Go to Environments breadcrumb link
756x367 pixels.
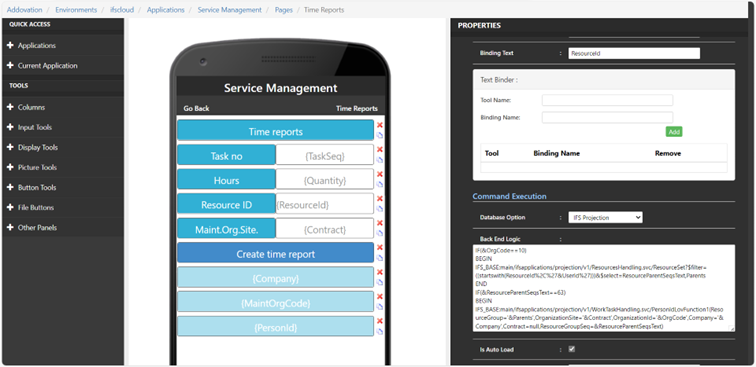click(x=76, y=10)
